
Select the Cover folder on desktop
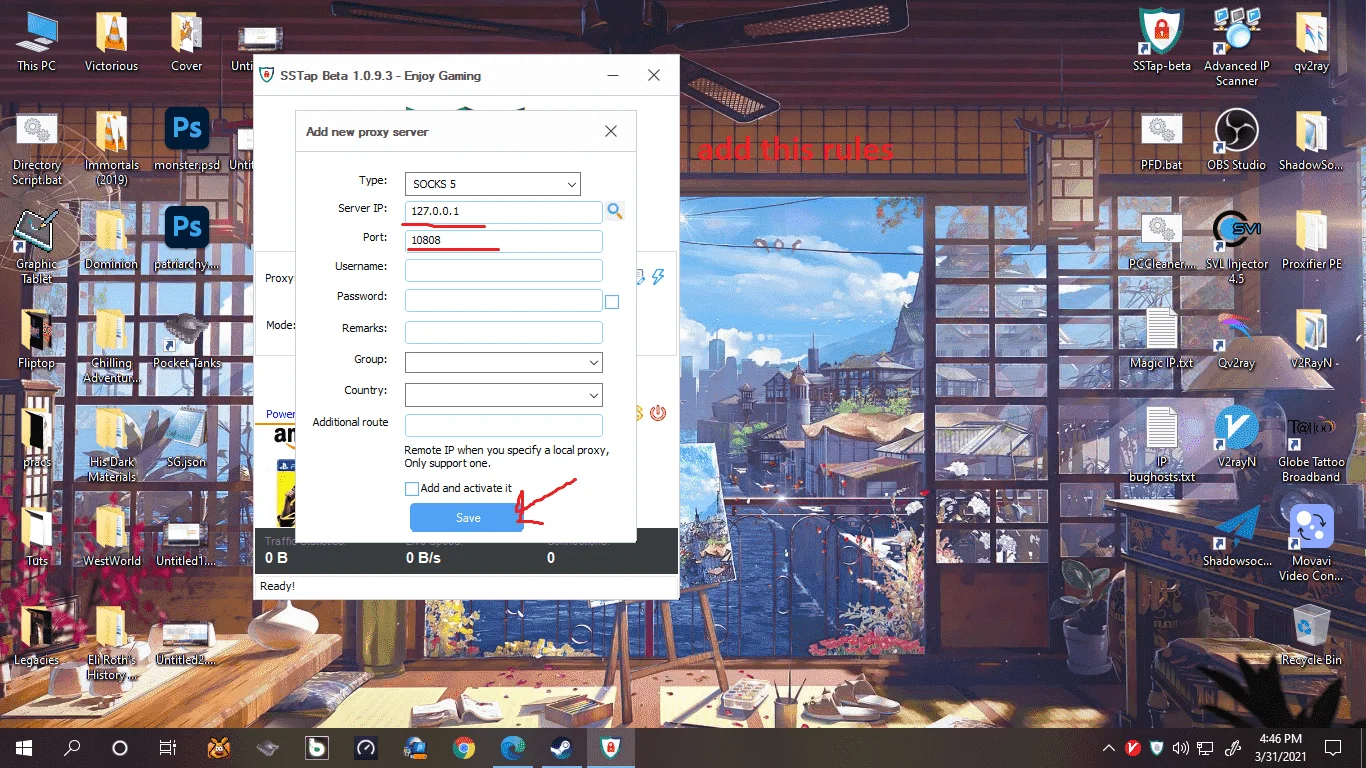tap(186, 41)
